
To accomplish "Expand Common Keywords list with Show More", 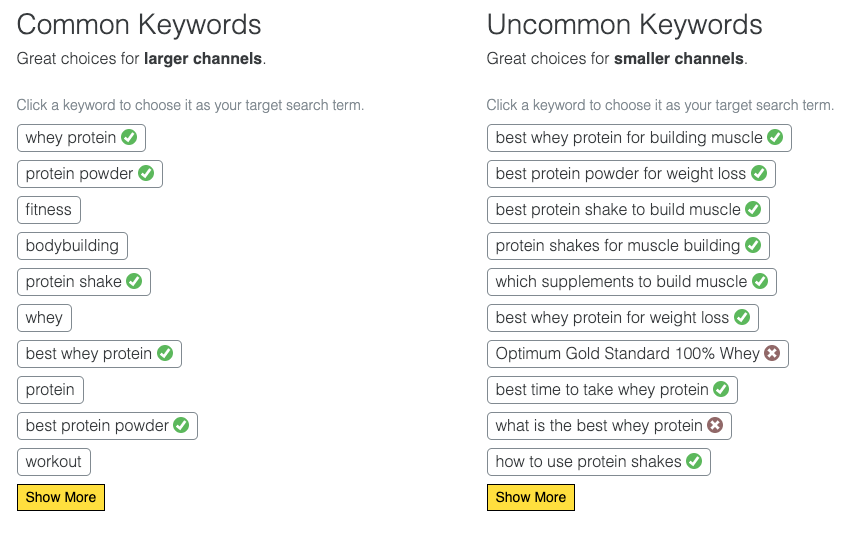I will [x=61, y=497].
